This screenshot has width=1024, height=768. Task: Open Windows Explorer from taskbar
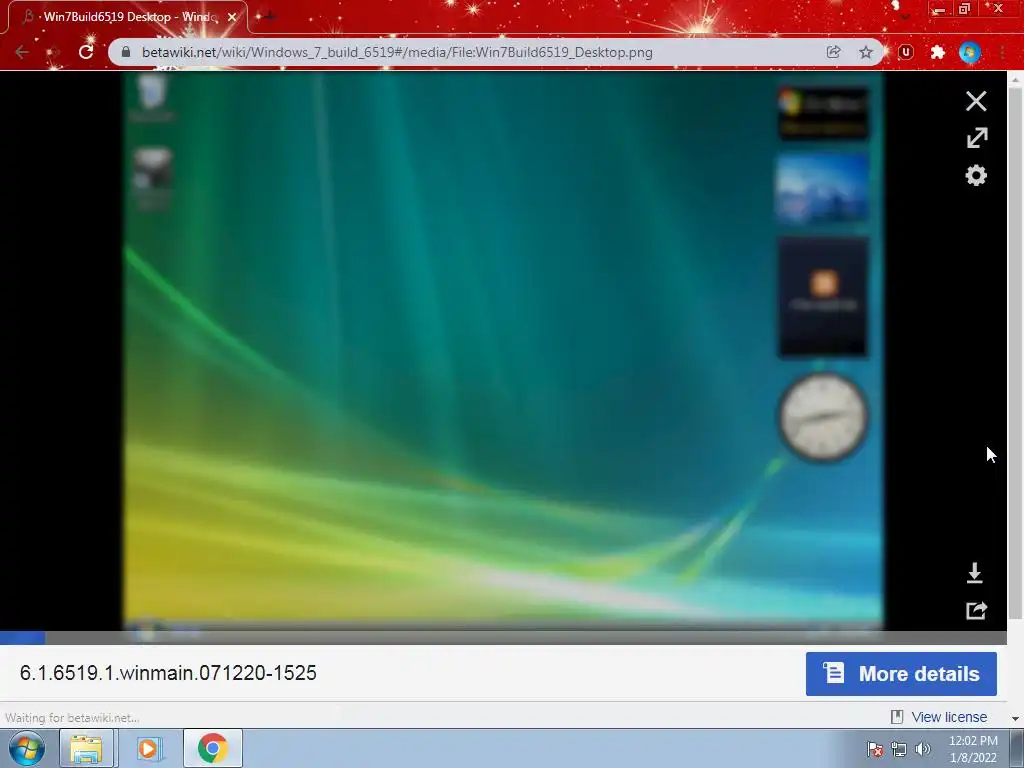(x=86, y=748)
